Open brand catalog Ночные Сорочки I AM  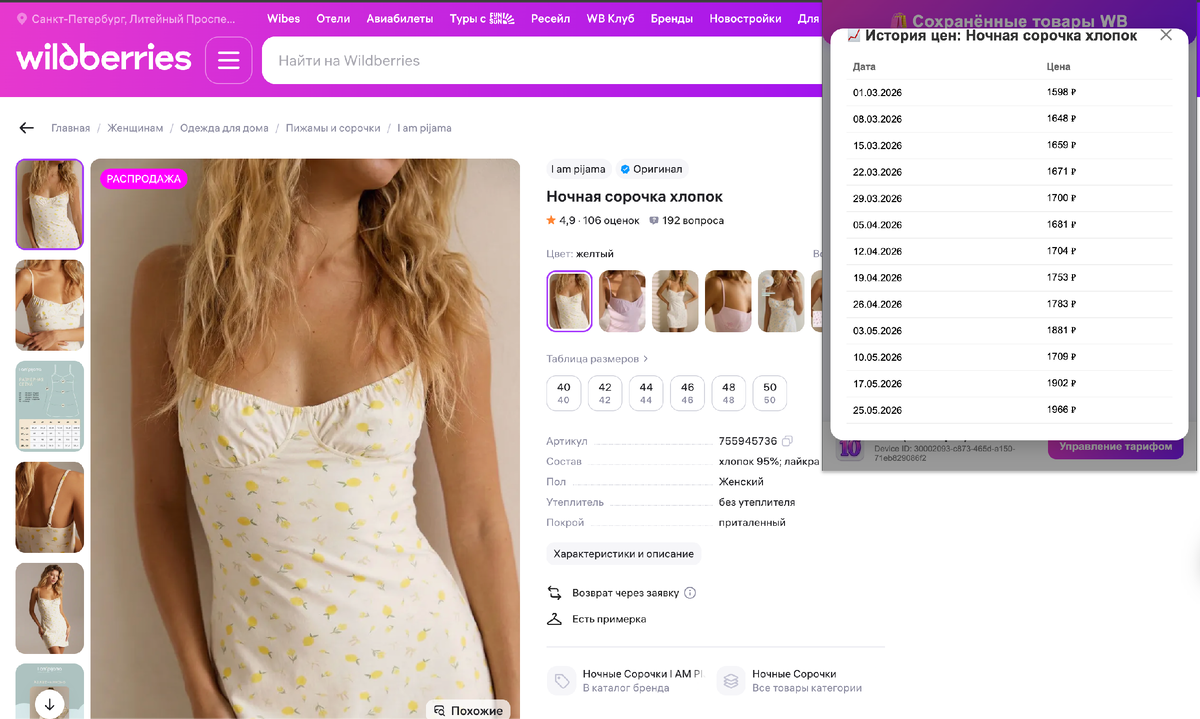626,681
